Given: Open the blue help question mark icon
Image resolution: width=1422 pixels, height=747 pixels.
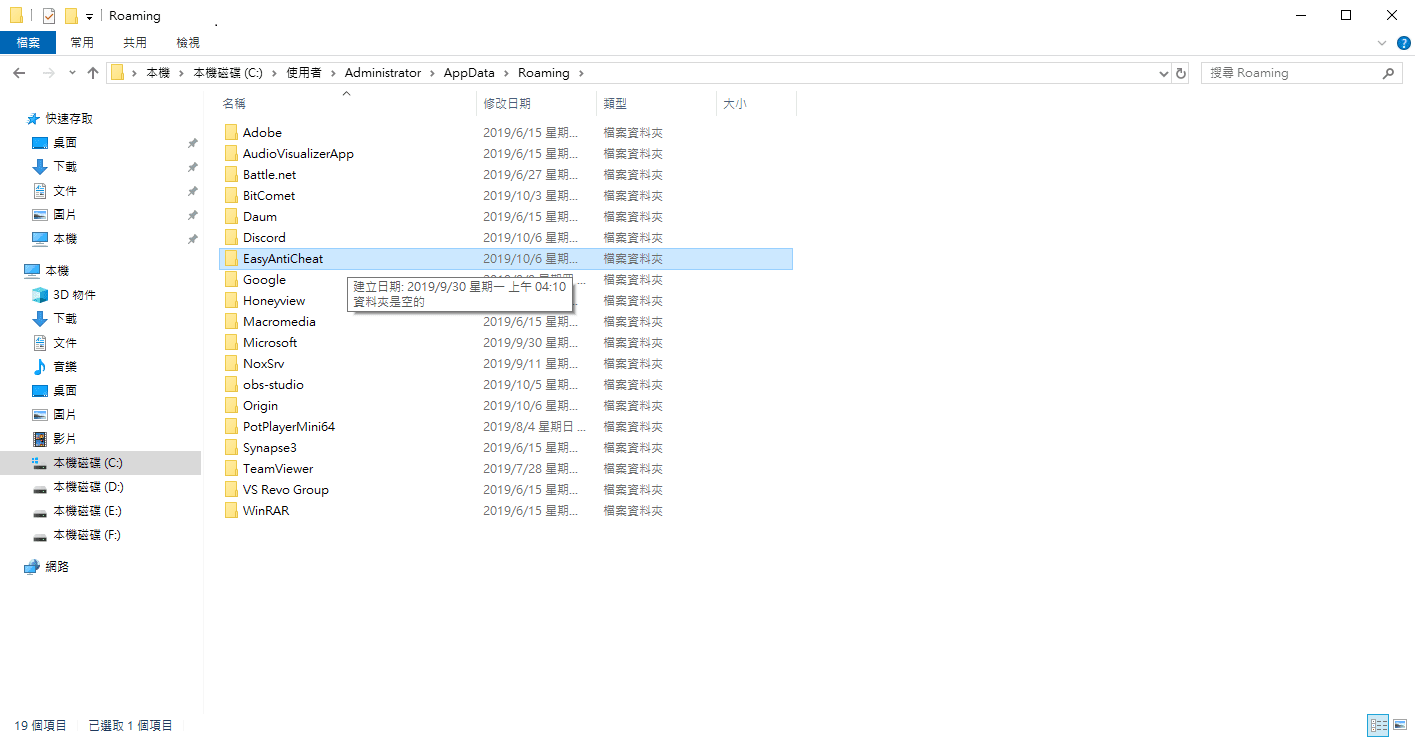Looking at the screenshot, I should click(x=1404, y=43).
